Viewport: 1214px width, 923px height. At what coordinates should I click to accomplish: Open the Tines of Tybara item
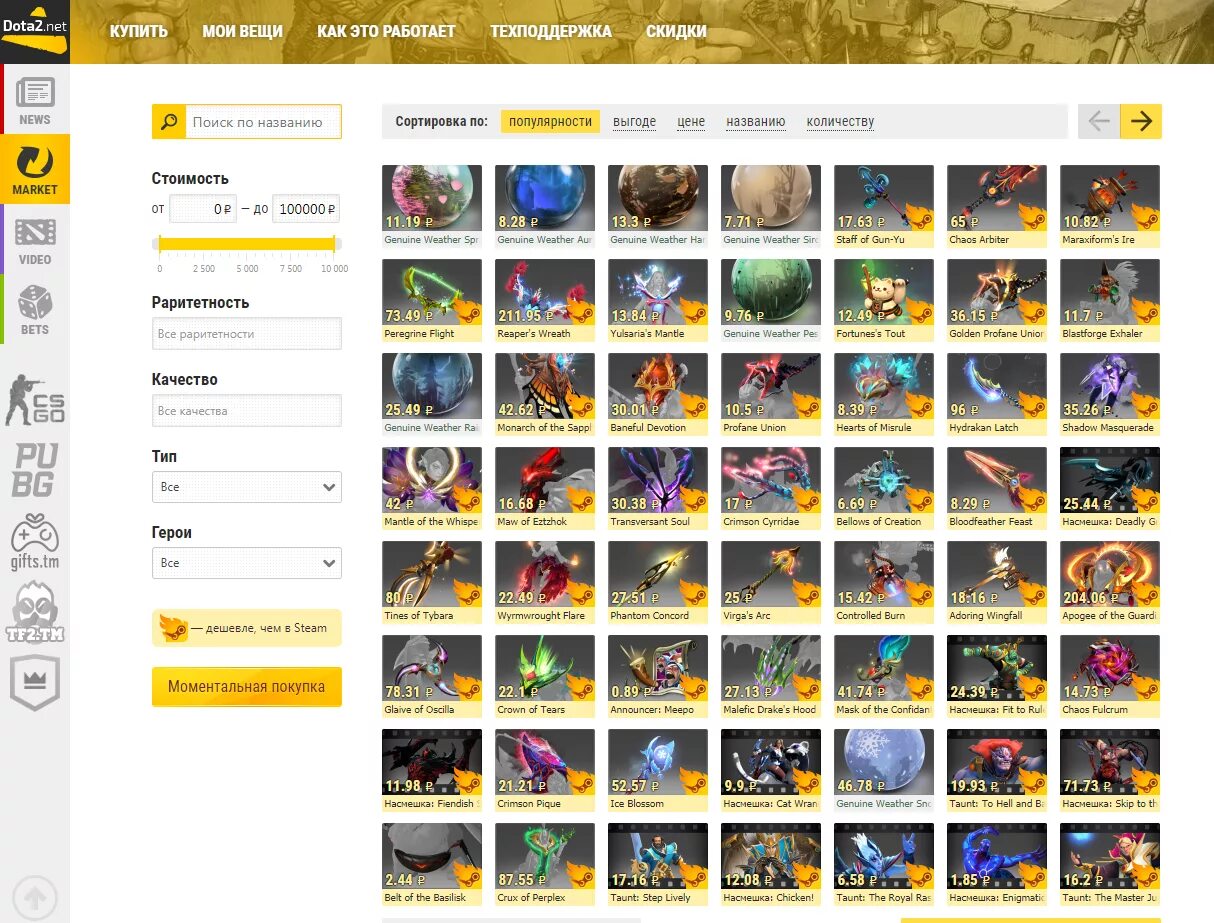click(432, 582)
